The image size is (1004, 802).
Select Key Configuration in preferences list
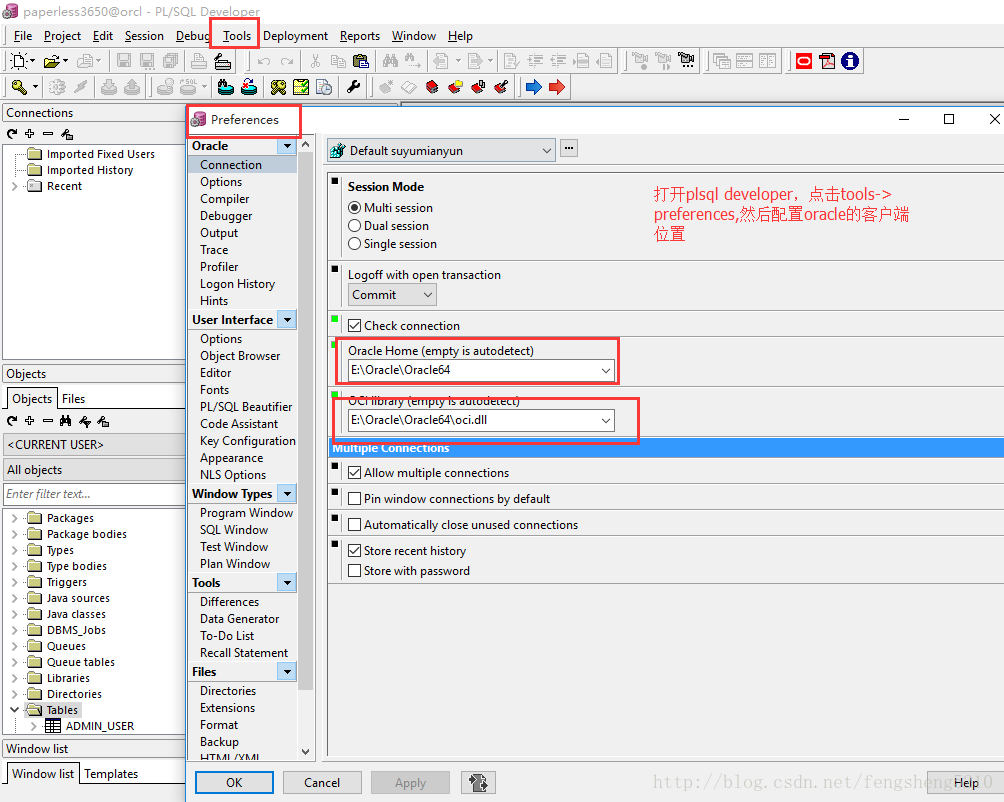(247, 441)
